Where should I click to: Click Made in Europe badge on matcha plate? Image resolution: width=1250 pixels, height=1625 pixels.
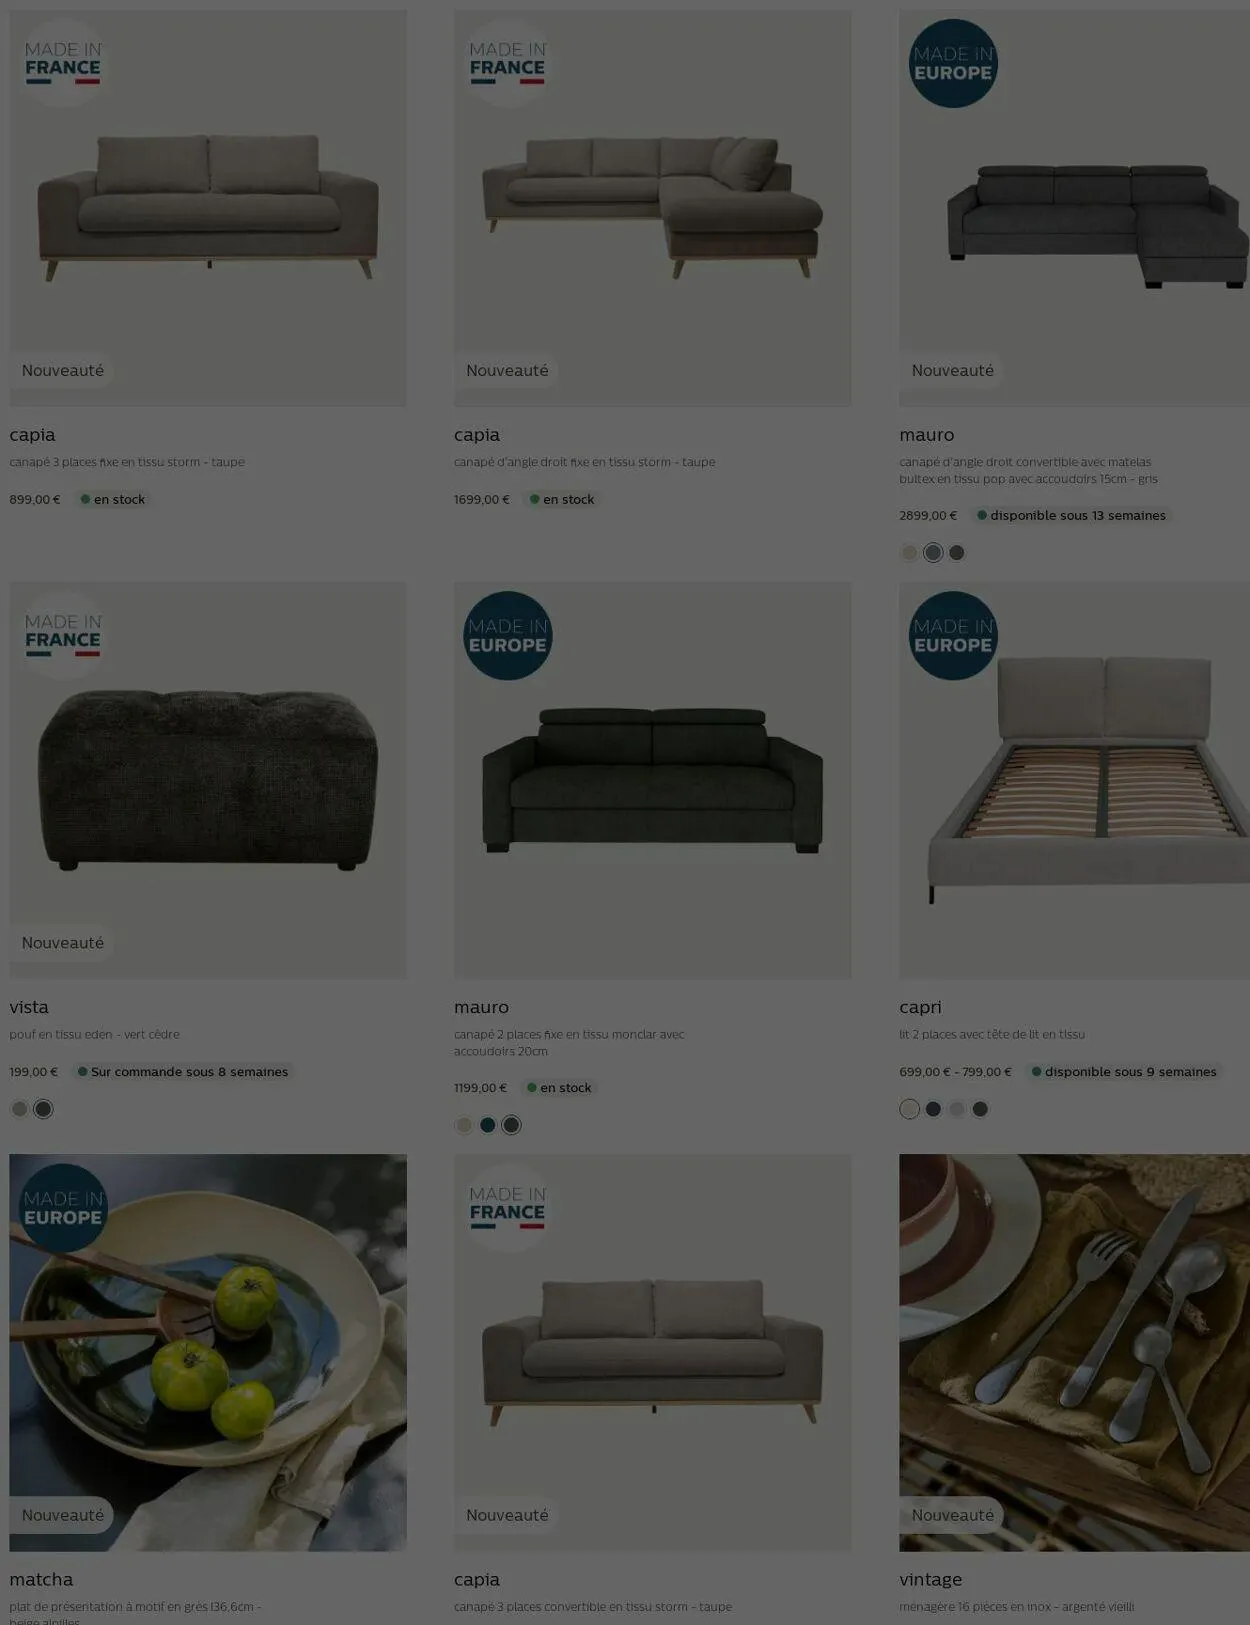point(62,1208)
